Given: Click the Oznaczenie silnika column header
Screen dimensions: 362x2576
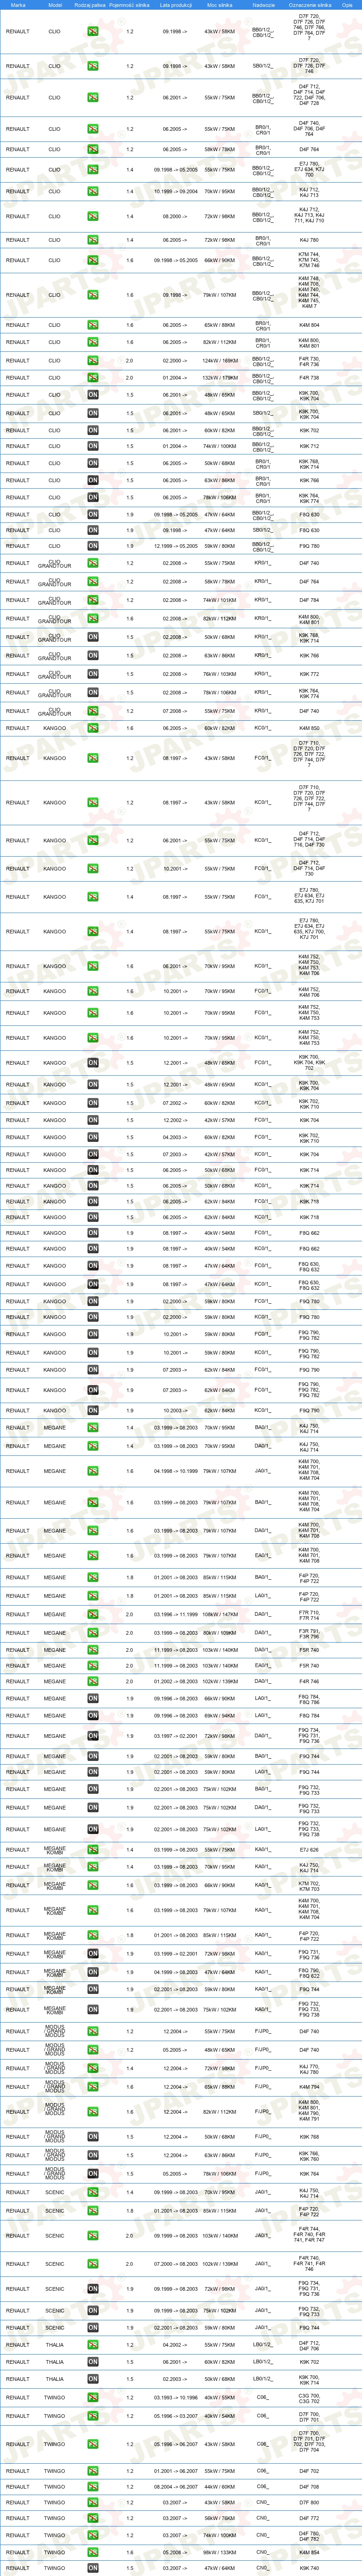Looking at the screenshot, I should [x=309, y=5].
